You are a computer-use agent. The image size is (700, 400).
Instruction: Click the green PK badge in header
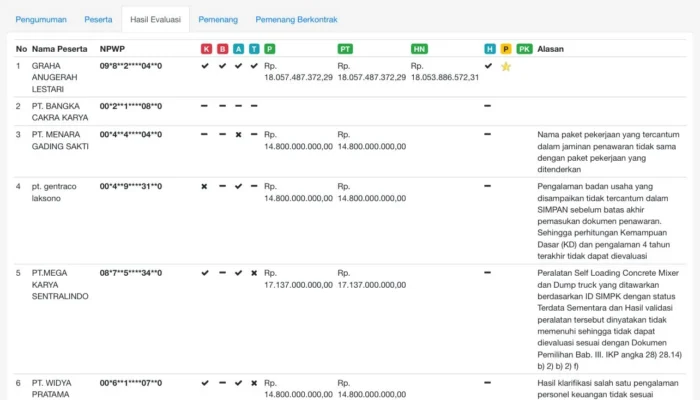(525, 49)
